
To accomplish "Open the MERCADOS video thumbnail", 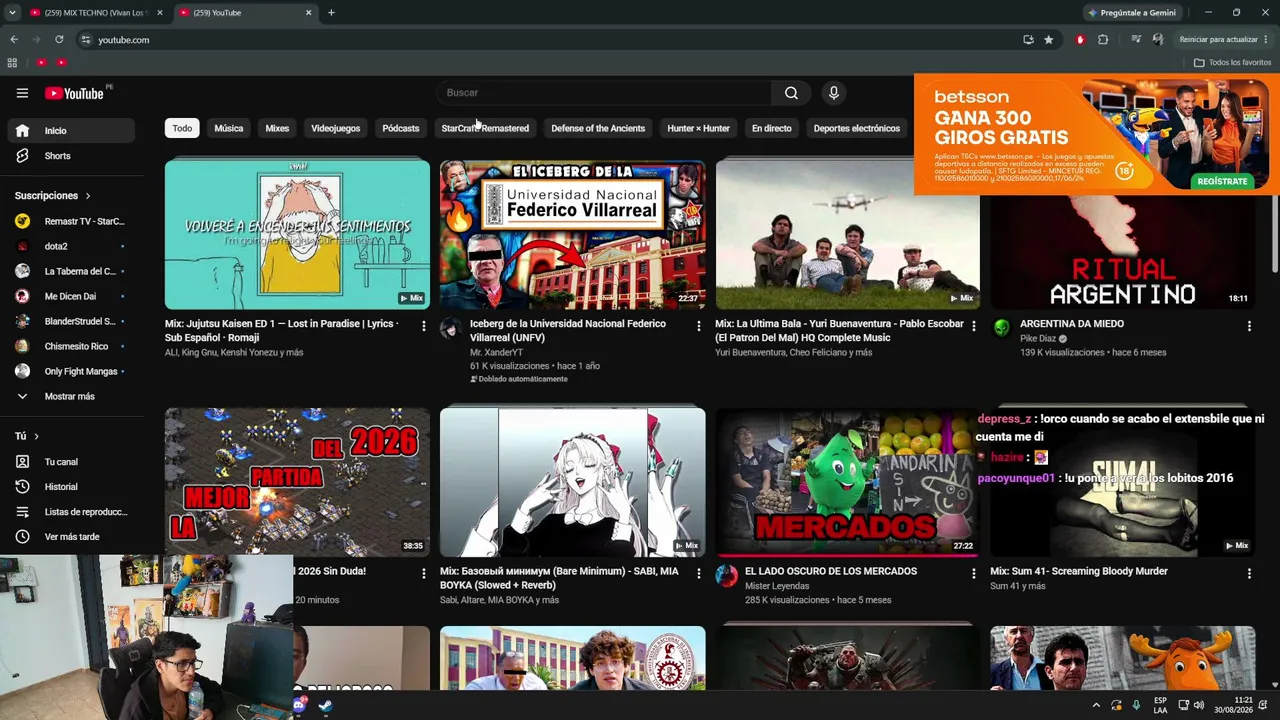I will coord(847,482).
